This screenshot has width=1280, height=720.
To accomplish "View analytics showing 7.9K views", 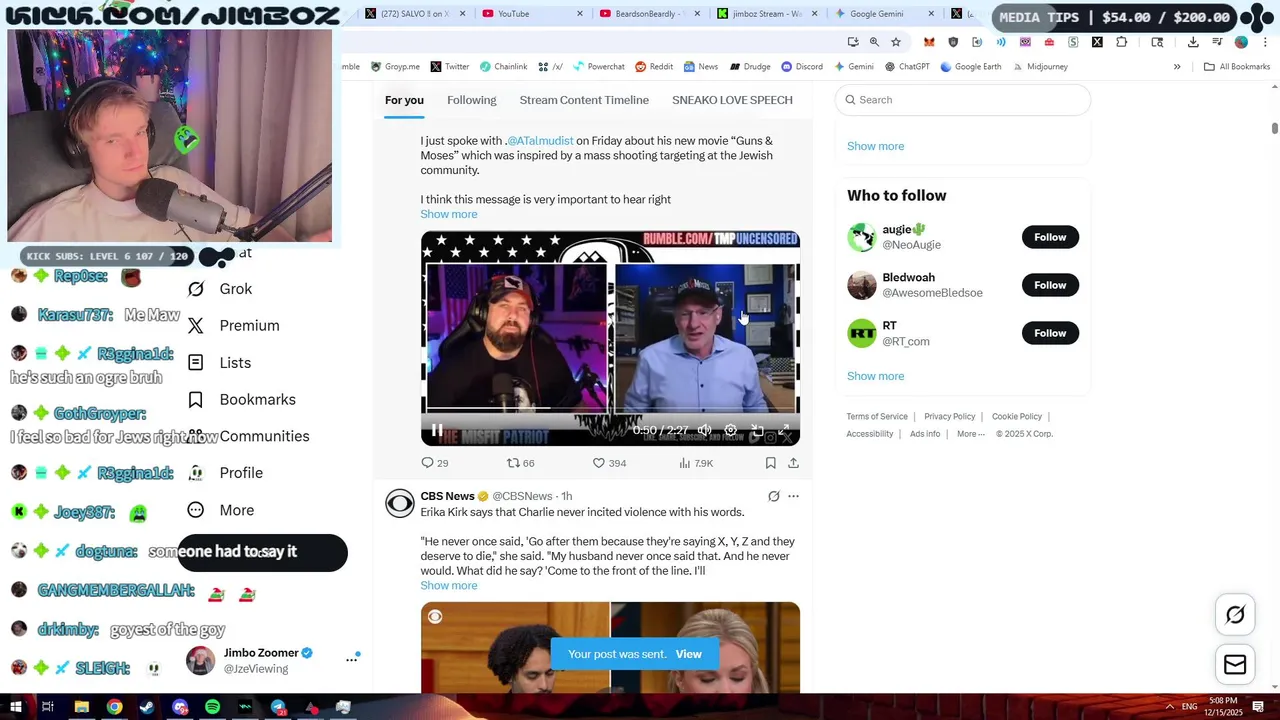I will click(696, 463).
